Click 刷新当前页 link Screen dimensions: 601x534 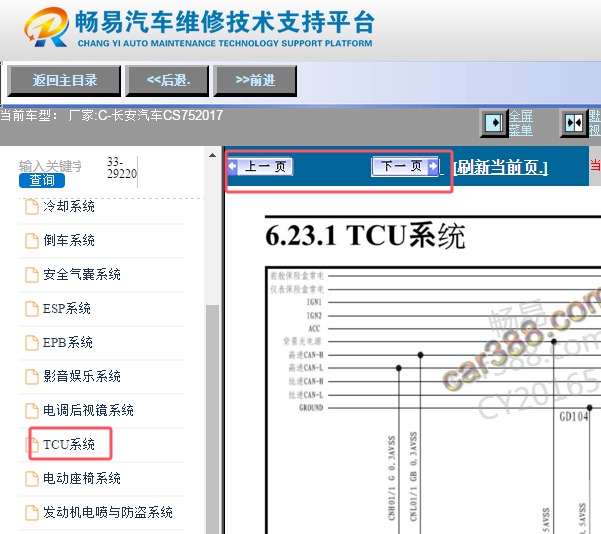pyautogui.click(x=500, y=168)
